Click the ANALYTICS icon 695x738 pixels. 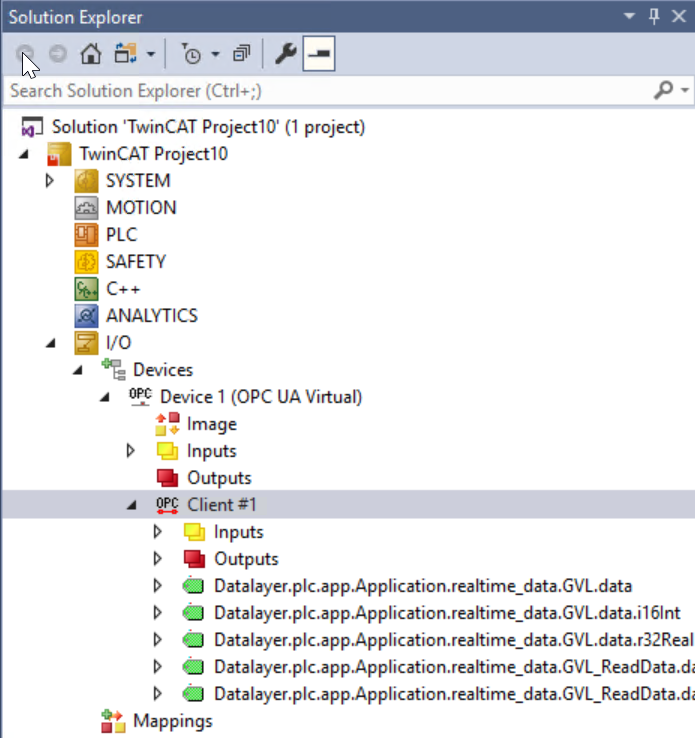(x=86, y=316)
